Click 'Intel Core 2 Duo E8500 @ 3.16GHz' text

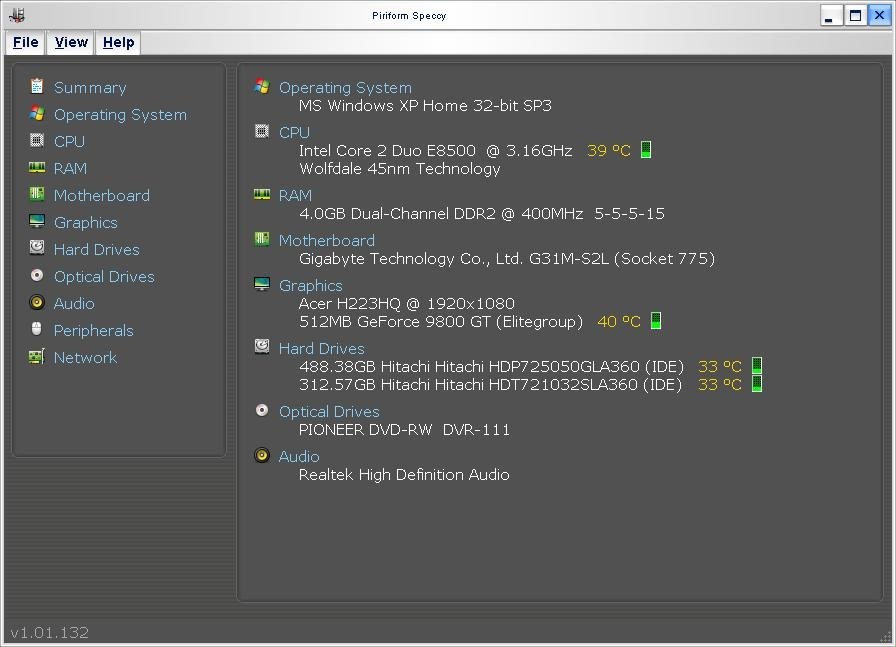click(435, 150)
